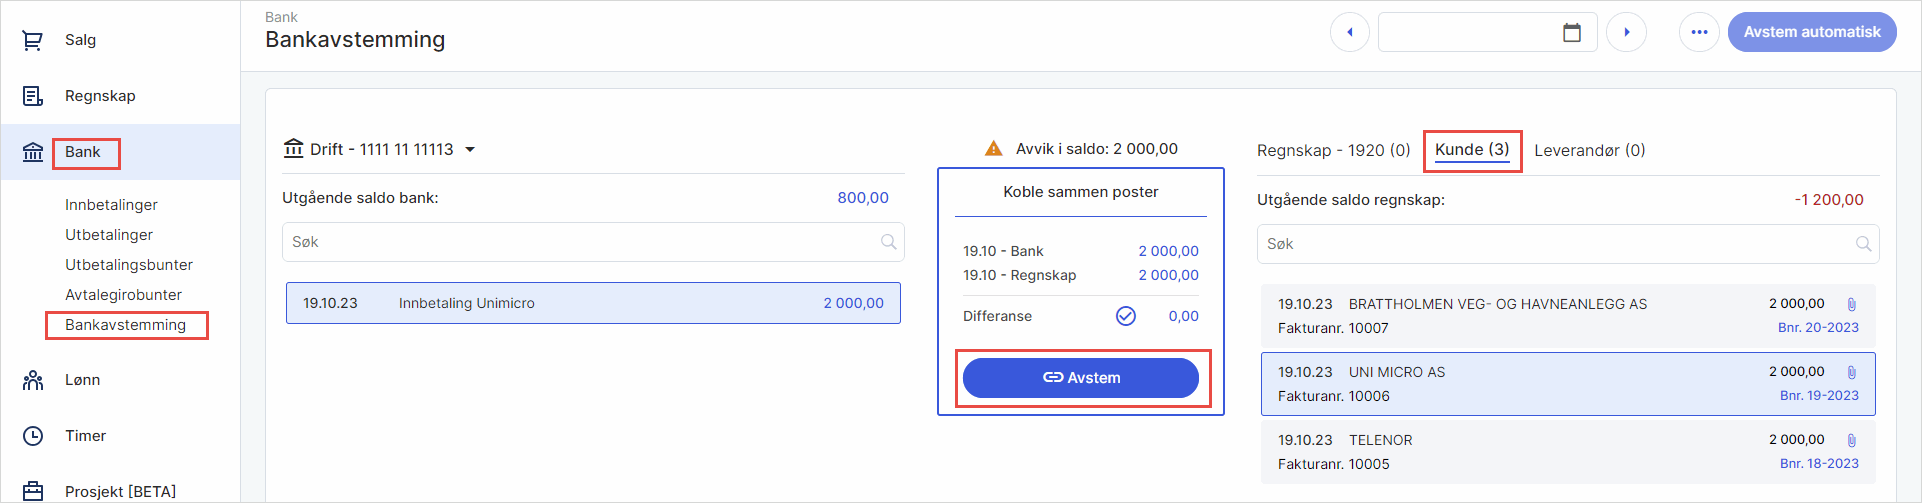
Task: Select the Innbetaling Unimicro bank transaction
Action: [x=593, y=303]
